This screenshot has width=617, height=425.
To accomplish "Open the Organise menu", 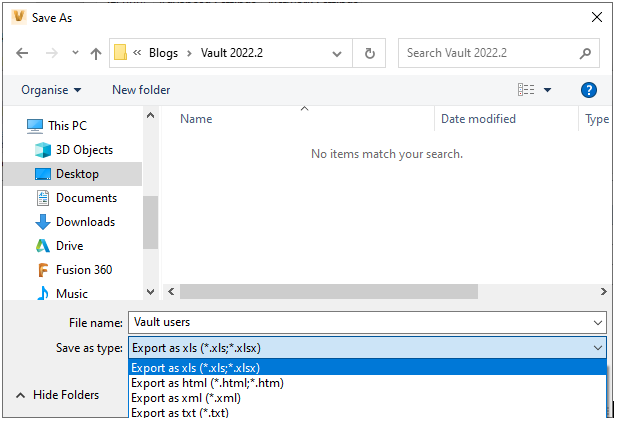I will point(51,90).
